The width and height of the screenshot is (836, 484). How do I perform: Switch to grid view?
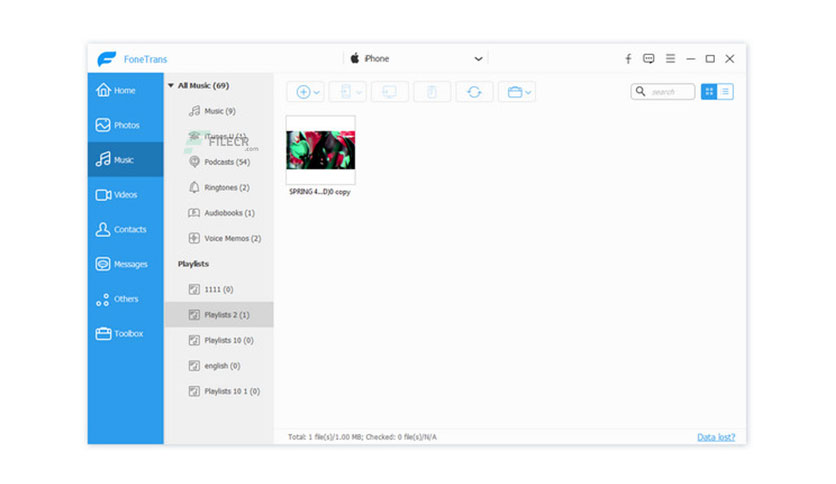[709, 92]
